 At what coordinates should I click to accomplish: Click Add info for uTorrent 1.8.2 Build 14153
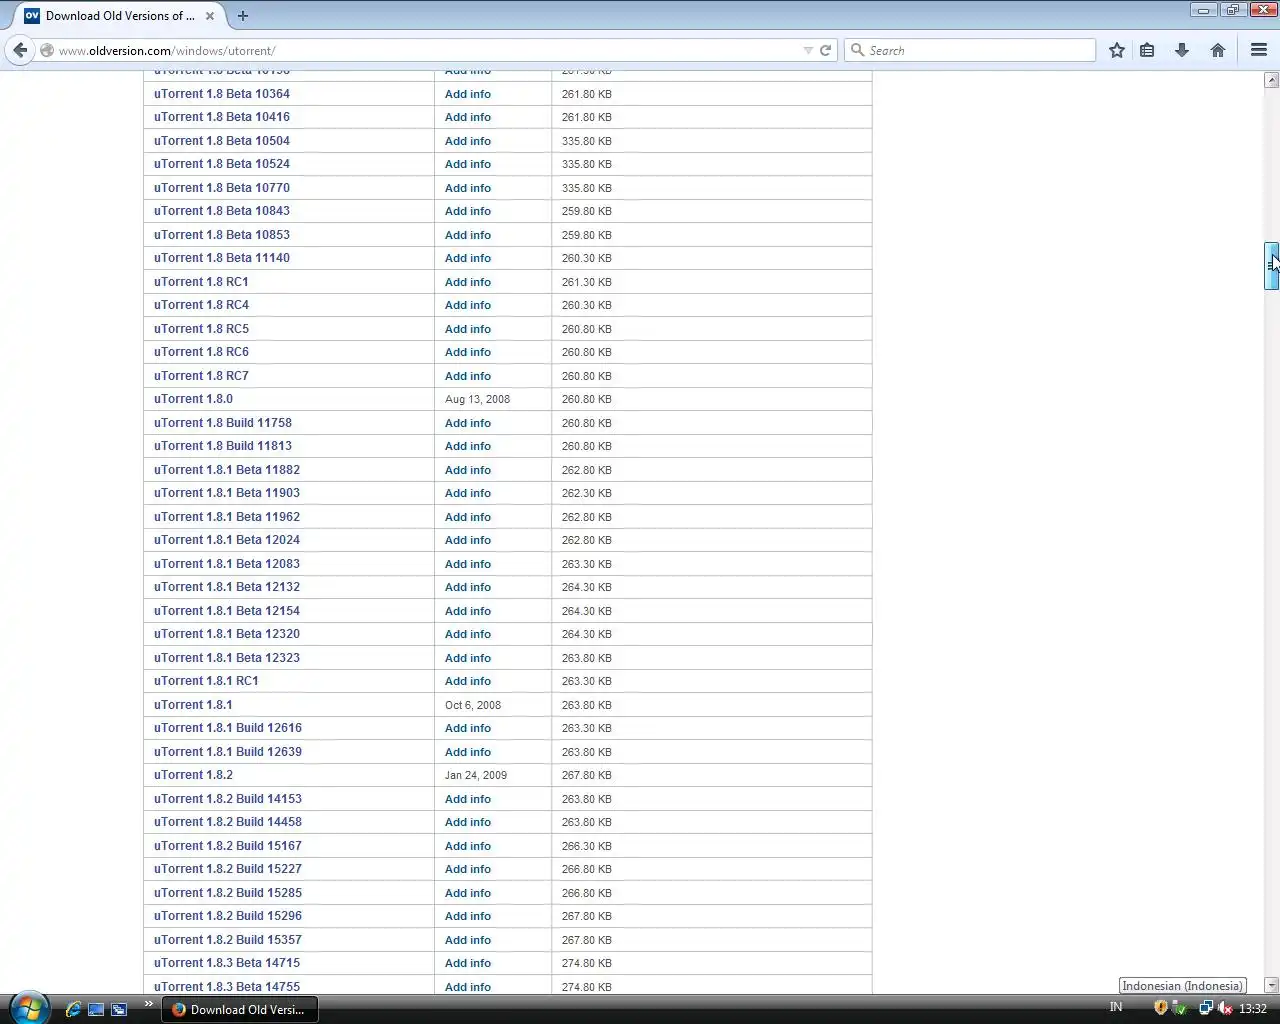468,799
